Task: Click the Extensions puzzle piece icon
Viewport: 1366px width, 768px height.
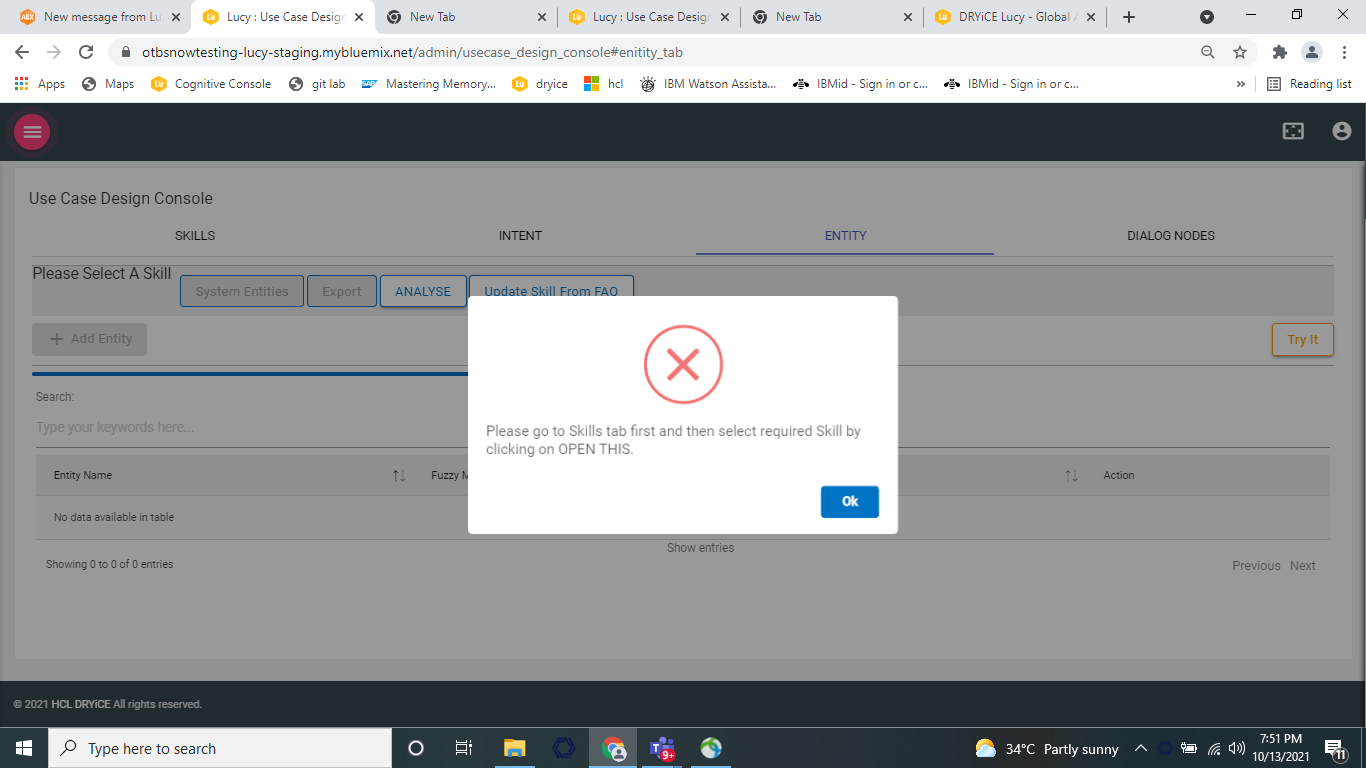Action: coord(1279,51)
